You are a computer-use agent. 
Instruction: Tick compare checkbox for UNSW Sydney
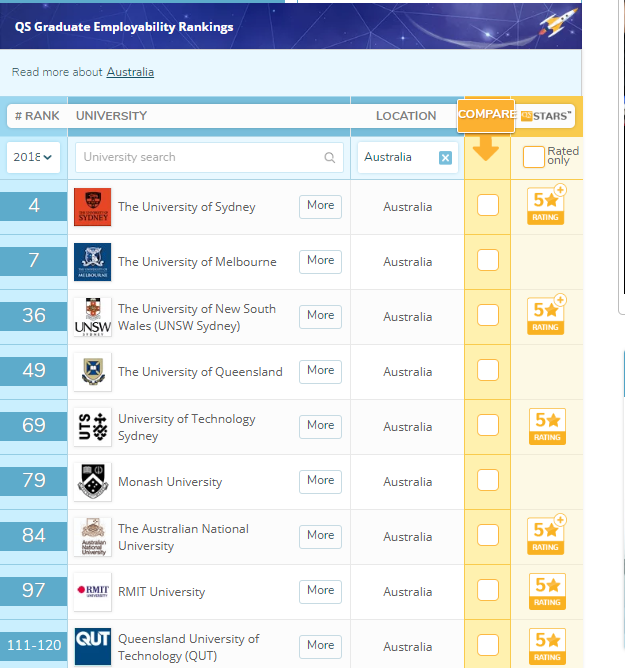click(488, 315)
